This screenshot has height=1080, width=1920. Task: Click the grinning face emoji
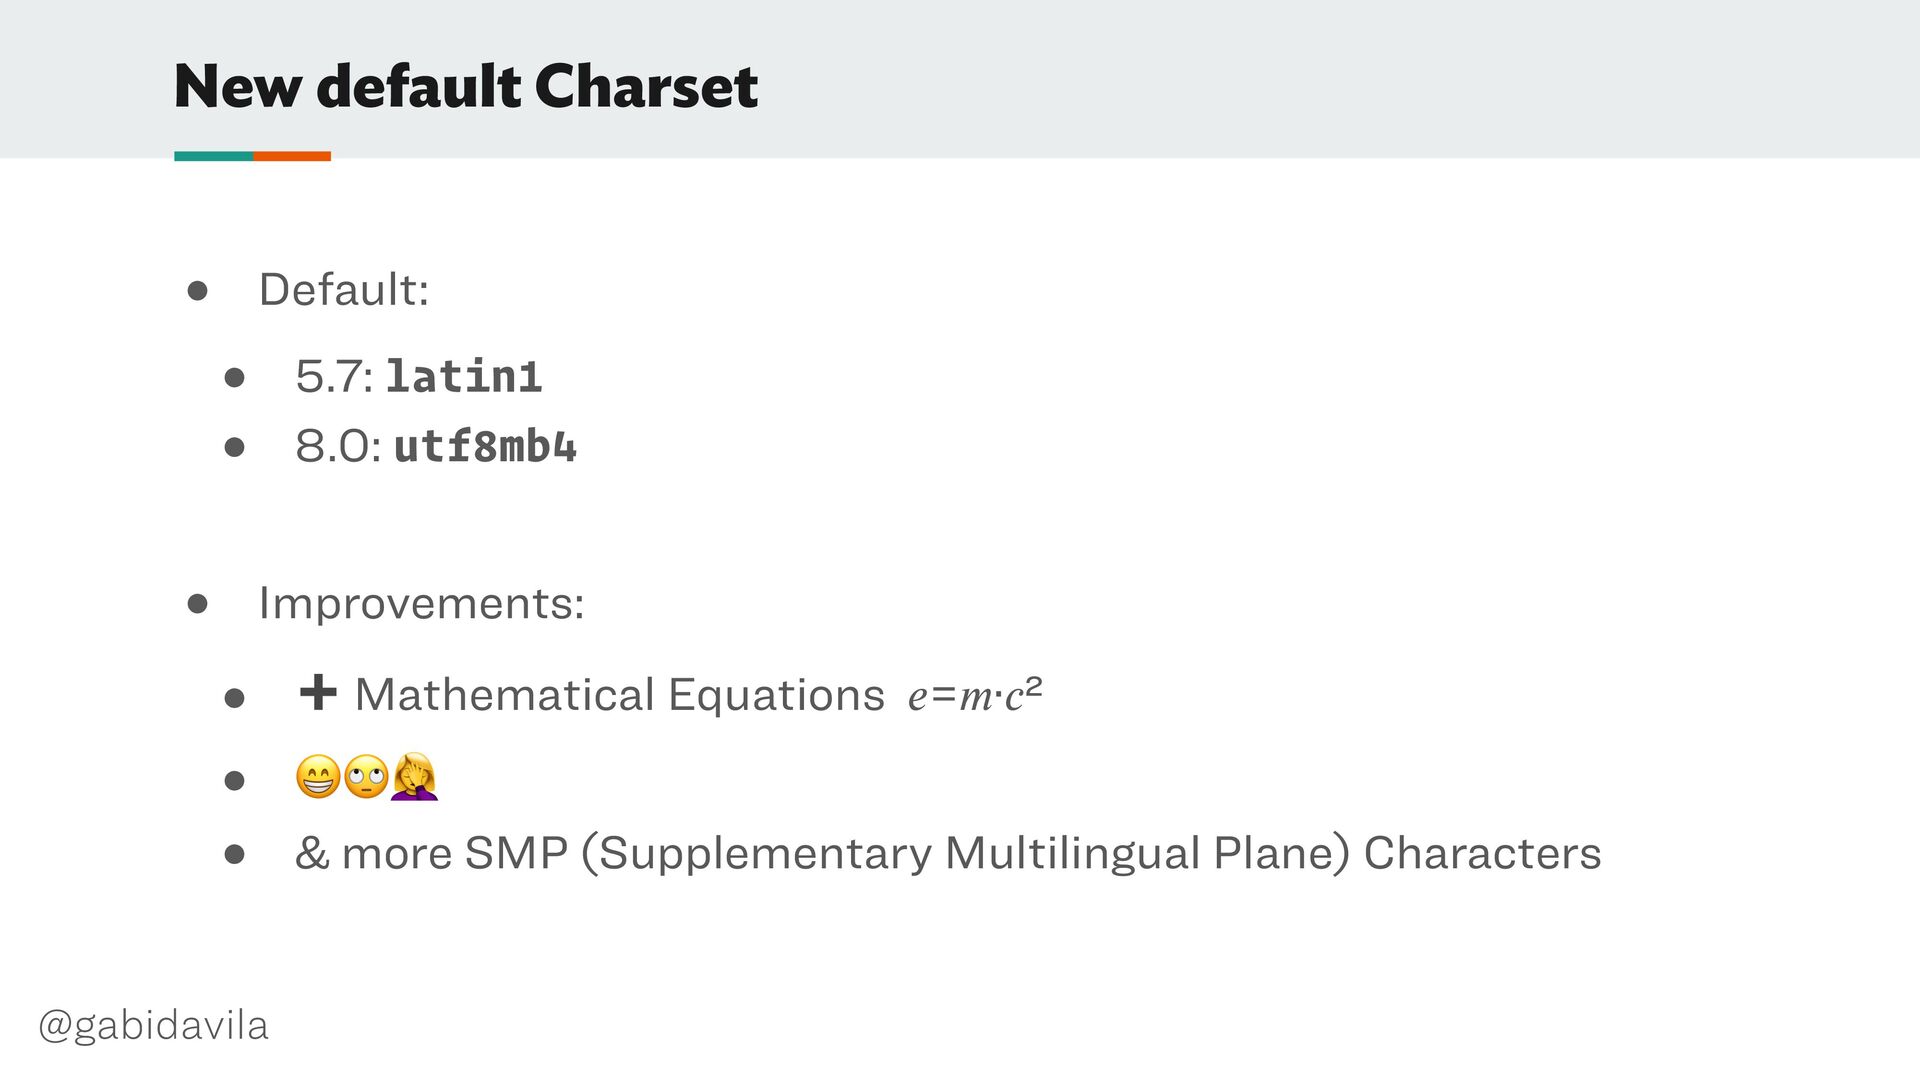pyautogui.click(x=318, y=777)
